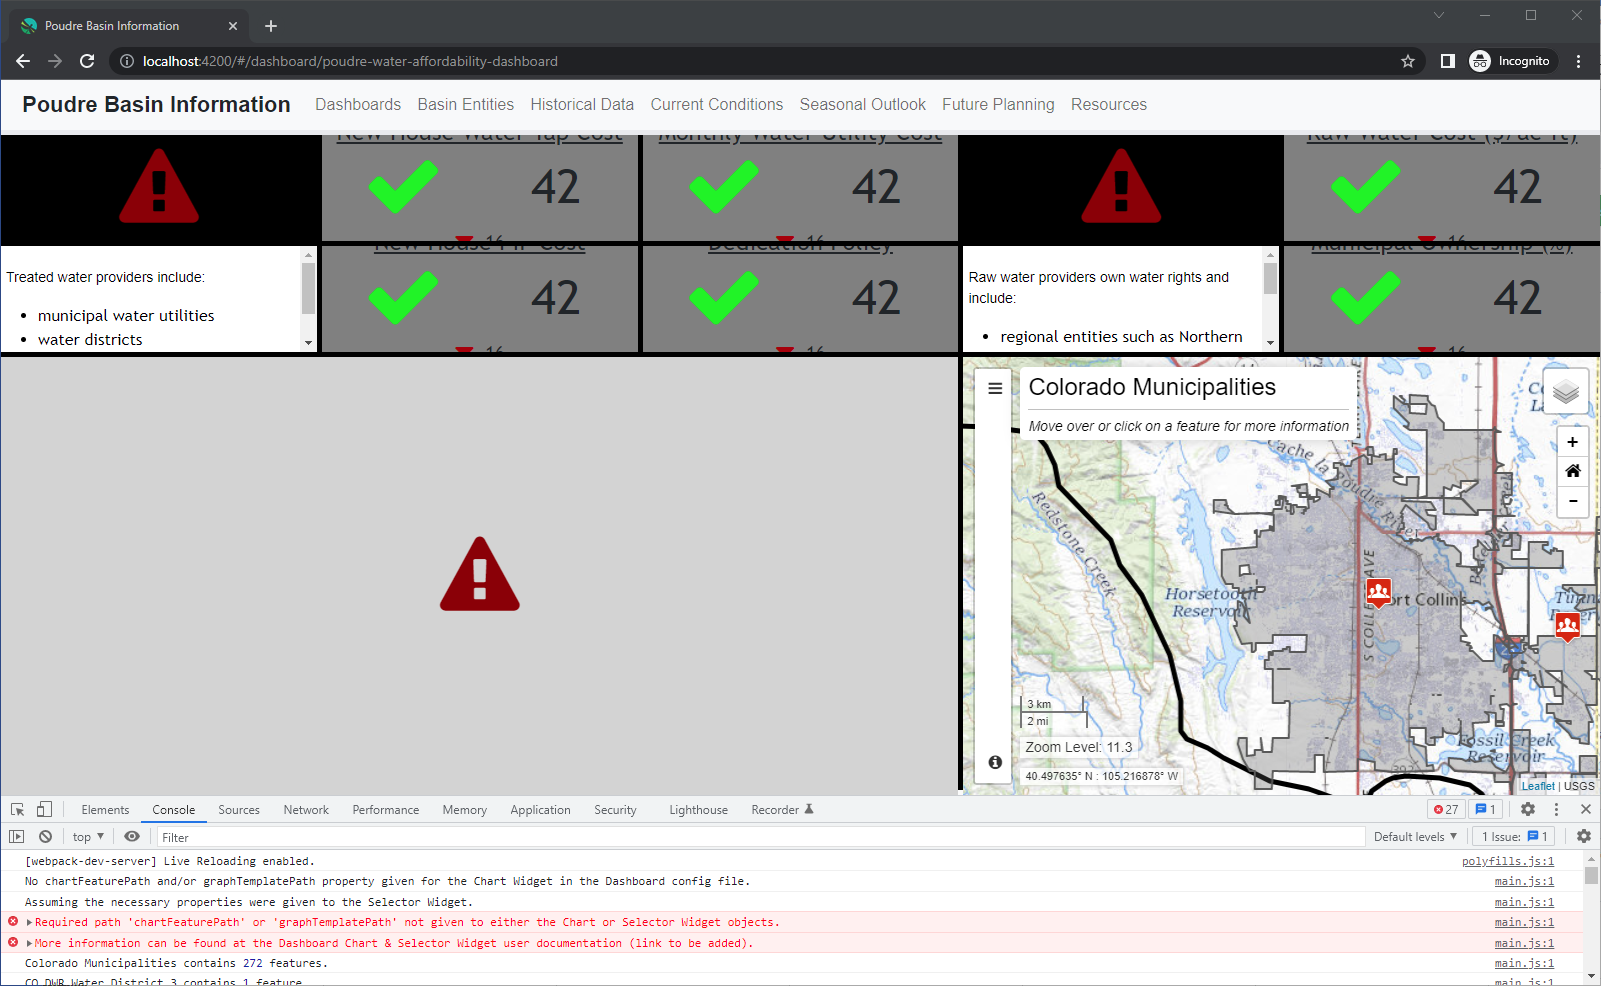The height and width of the screenshot is (986, 1601).
Task: Open the map layers control
Action: pyautogui.click(x=1566, y=390)
